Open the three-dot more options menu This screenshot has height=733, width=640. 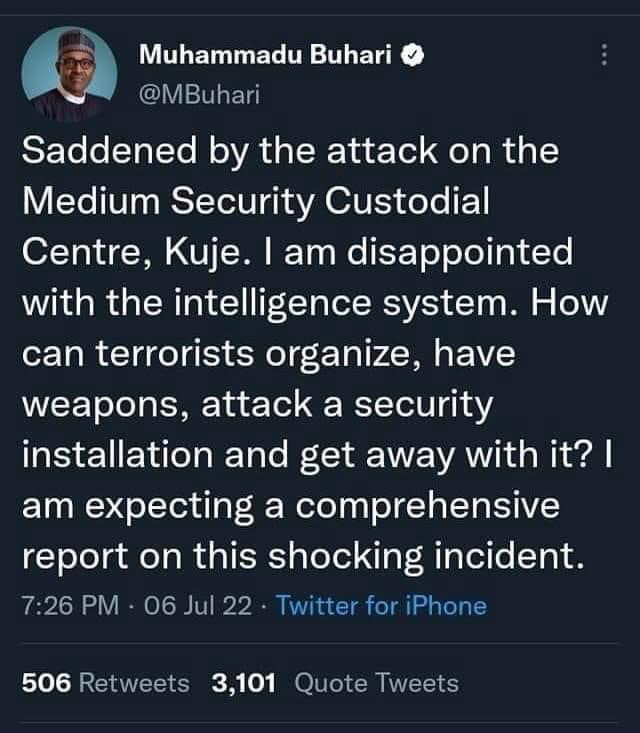[603, 57]
